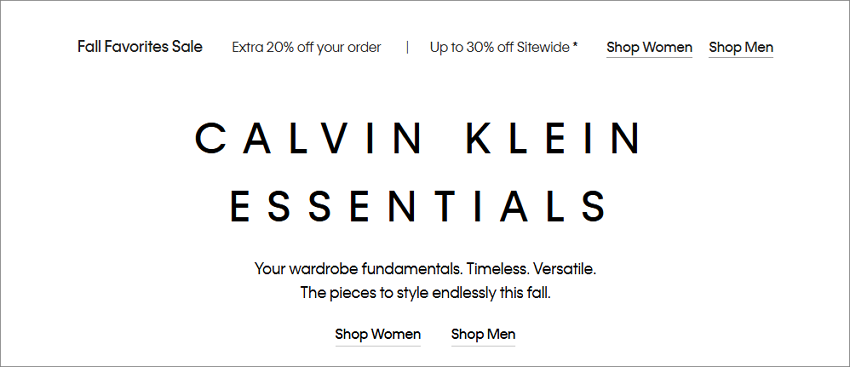Click the 20% figure in the offer
Viewport: 850px width, 367px height.
click(279, 48)
